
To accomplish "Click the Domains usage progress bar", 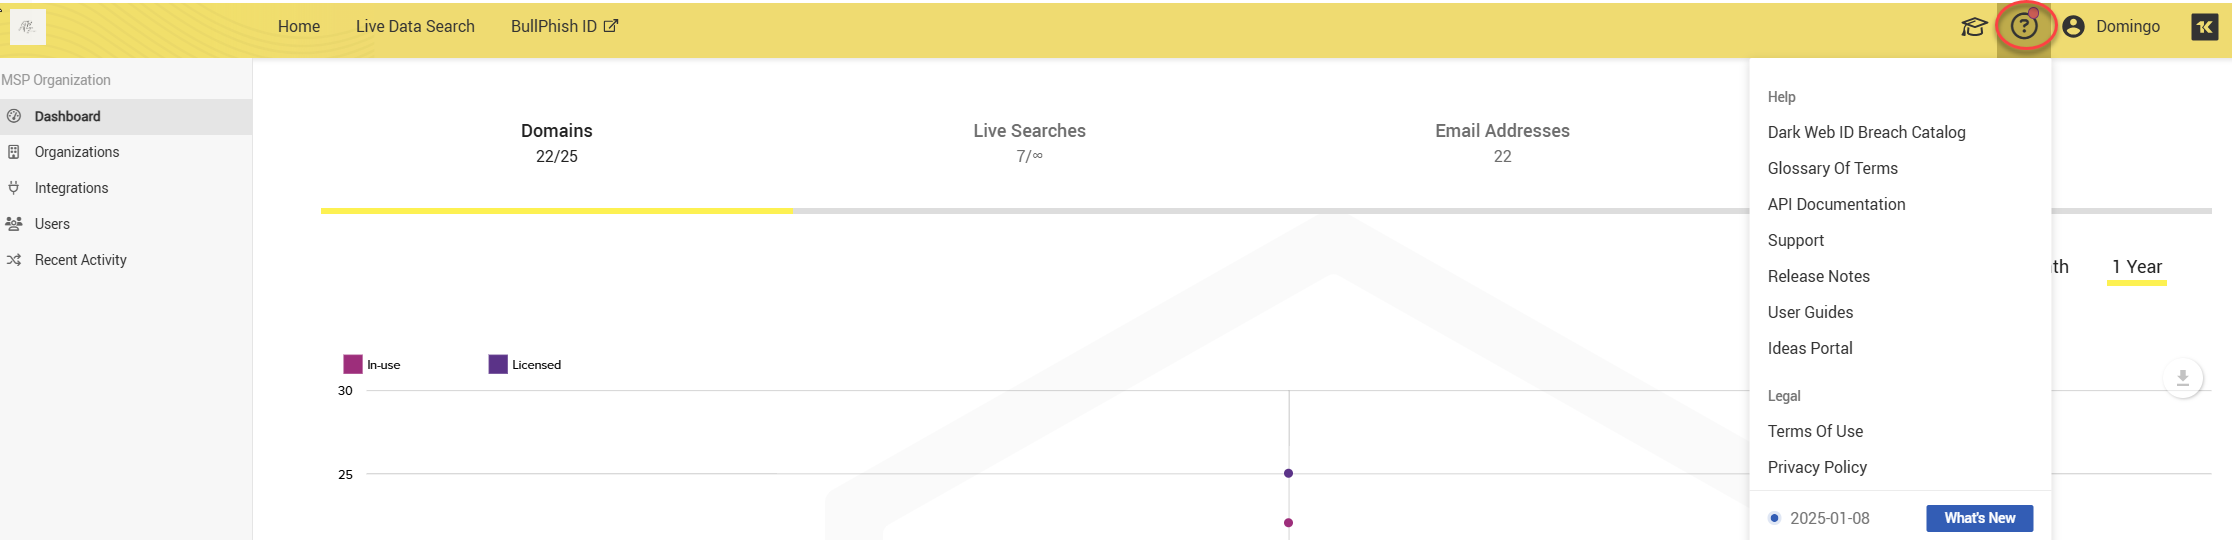I will pyautogui.click(x=557, y=211).
